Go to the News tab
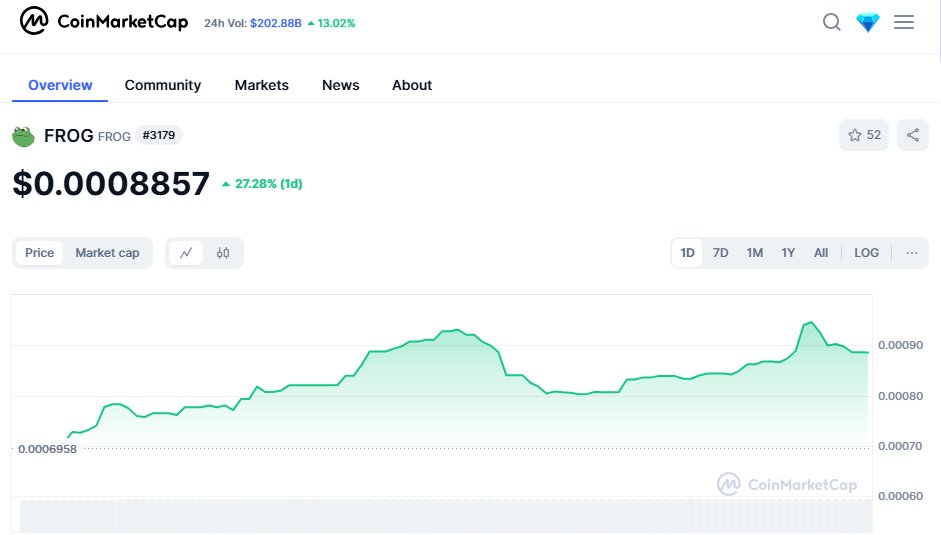The image size is (941, 535). click(340, 85)
